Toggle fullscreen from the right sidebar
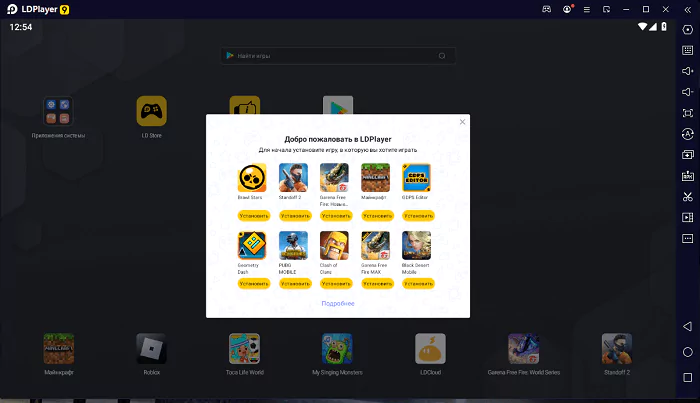 [688, 113]
